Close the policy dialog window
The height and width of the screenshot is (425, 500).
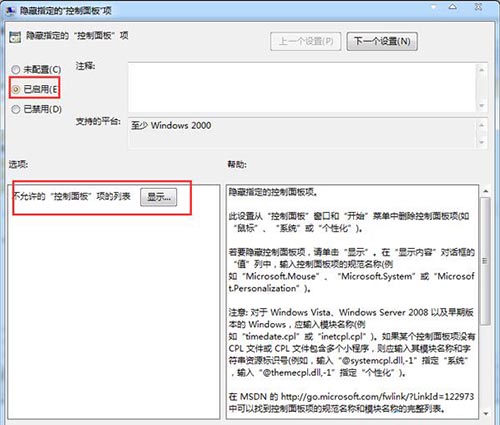(478, 7)
